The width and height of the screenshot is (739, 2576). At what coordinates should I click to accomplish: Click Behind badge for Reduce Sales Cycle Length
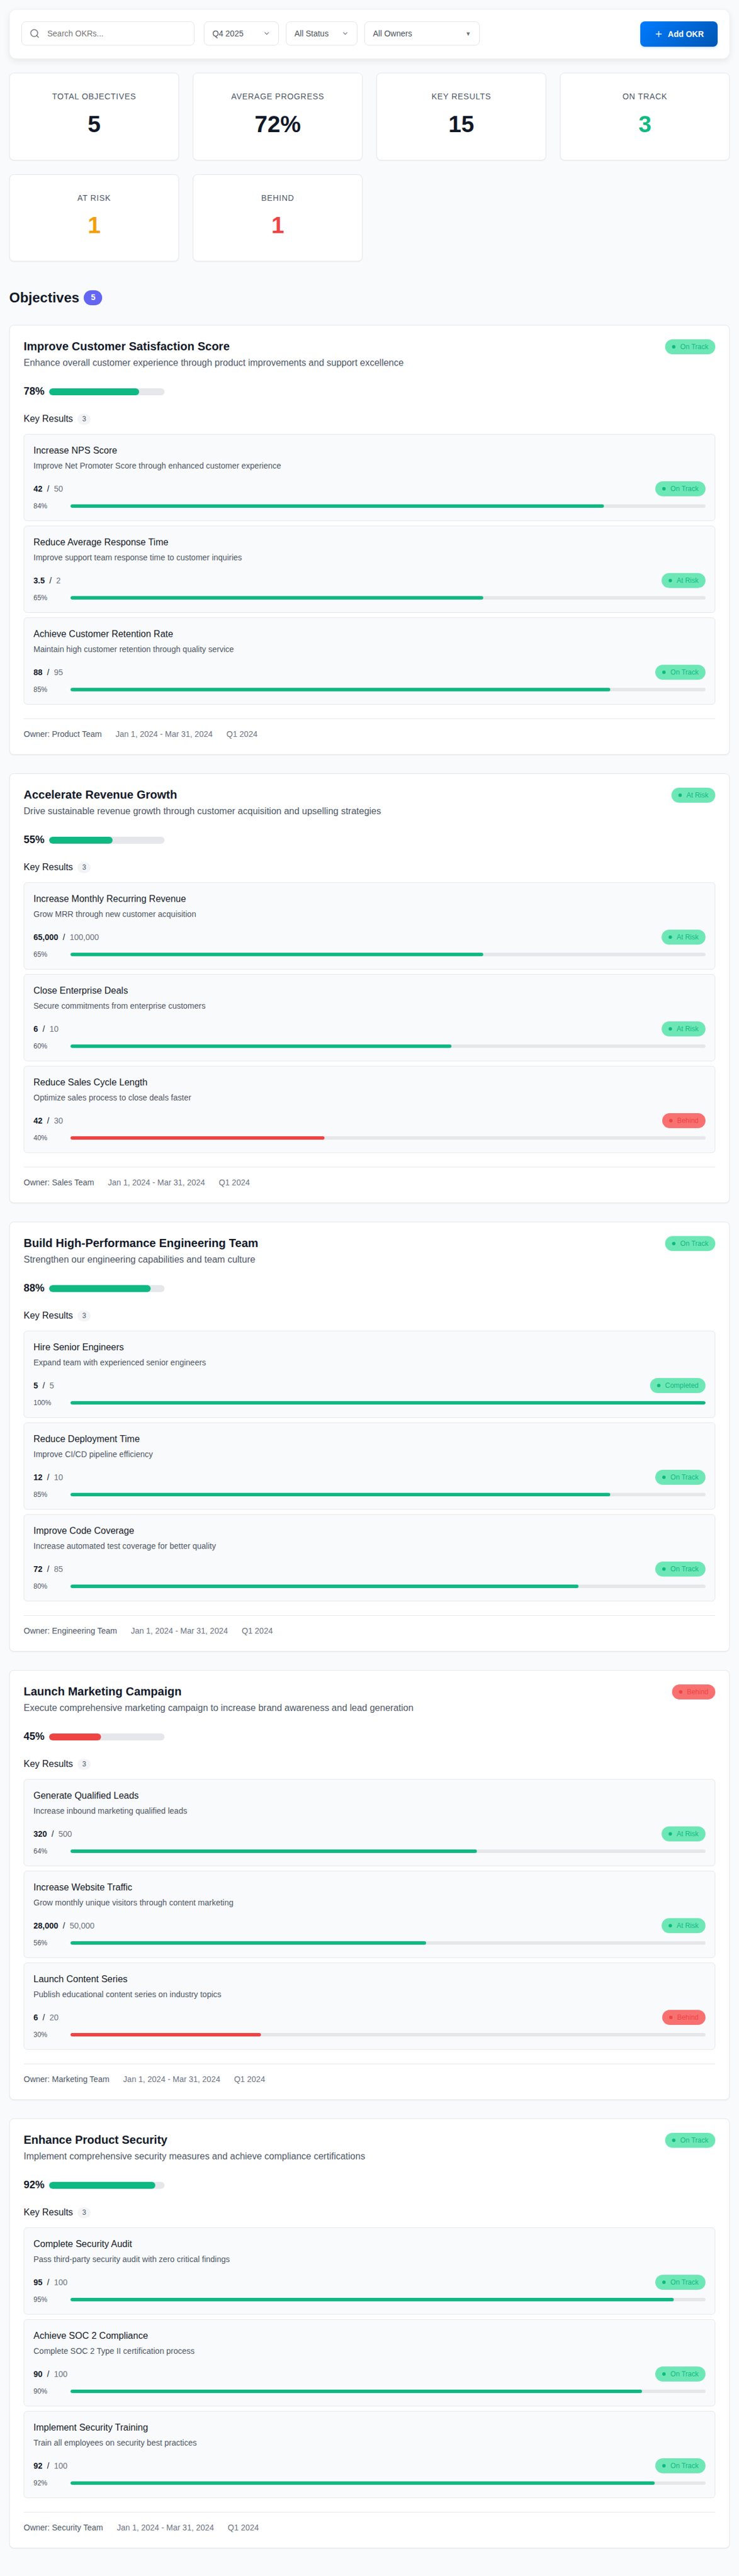pyautogui.click(x=683, y=1122)
